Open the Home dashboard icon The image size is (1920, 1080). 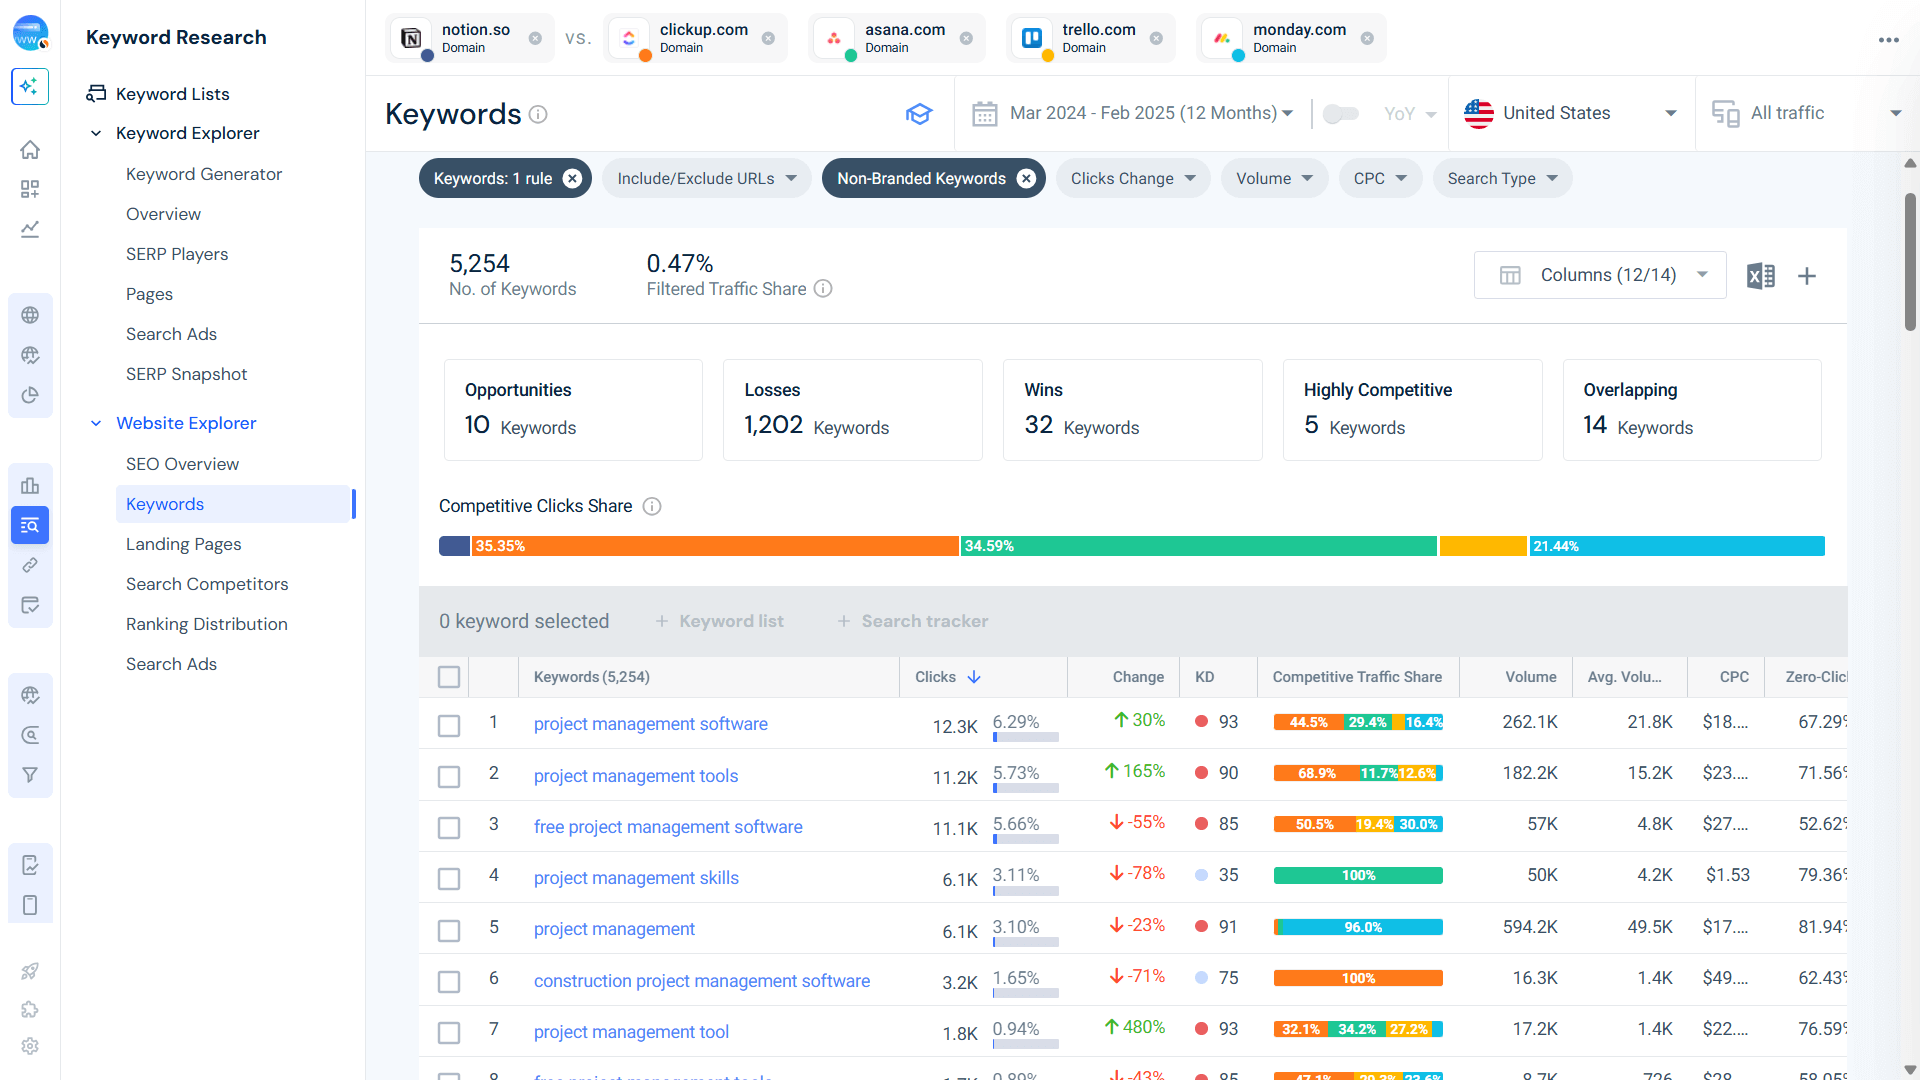coord(30,149)
